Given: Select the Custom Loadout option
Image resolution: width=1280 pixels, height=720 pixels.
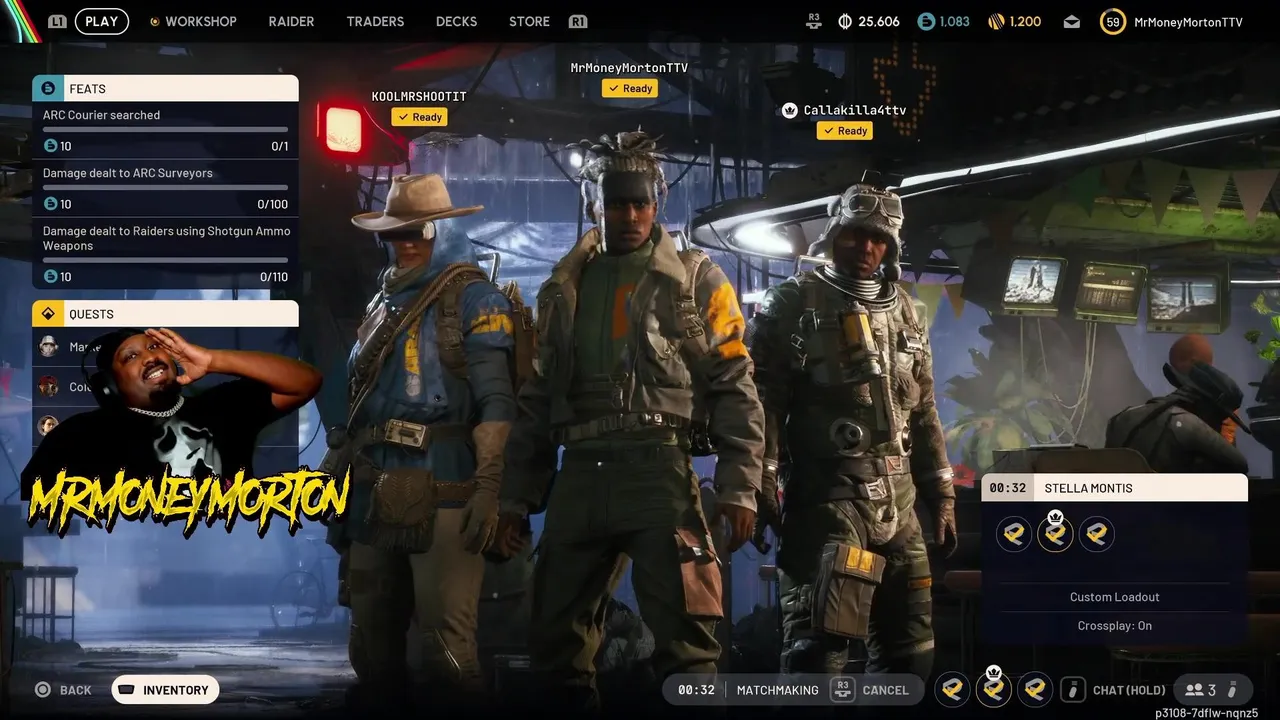Looking at the screenshot, I should point(1114,597).
